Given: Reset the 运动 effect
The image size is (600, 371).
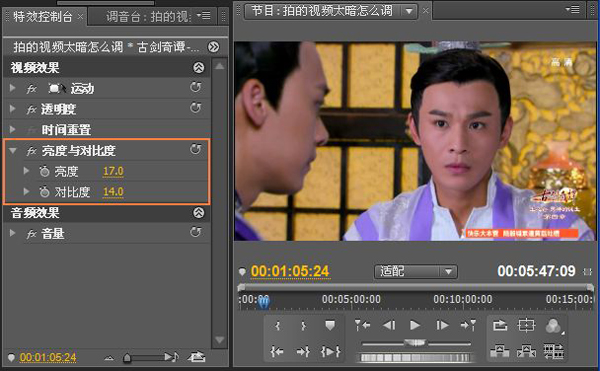Looking at the screenshot, I should click(x=196, y=88).
